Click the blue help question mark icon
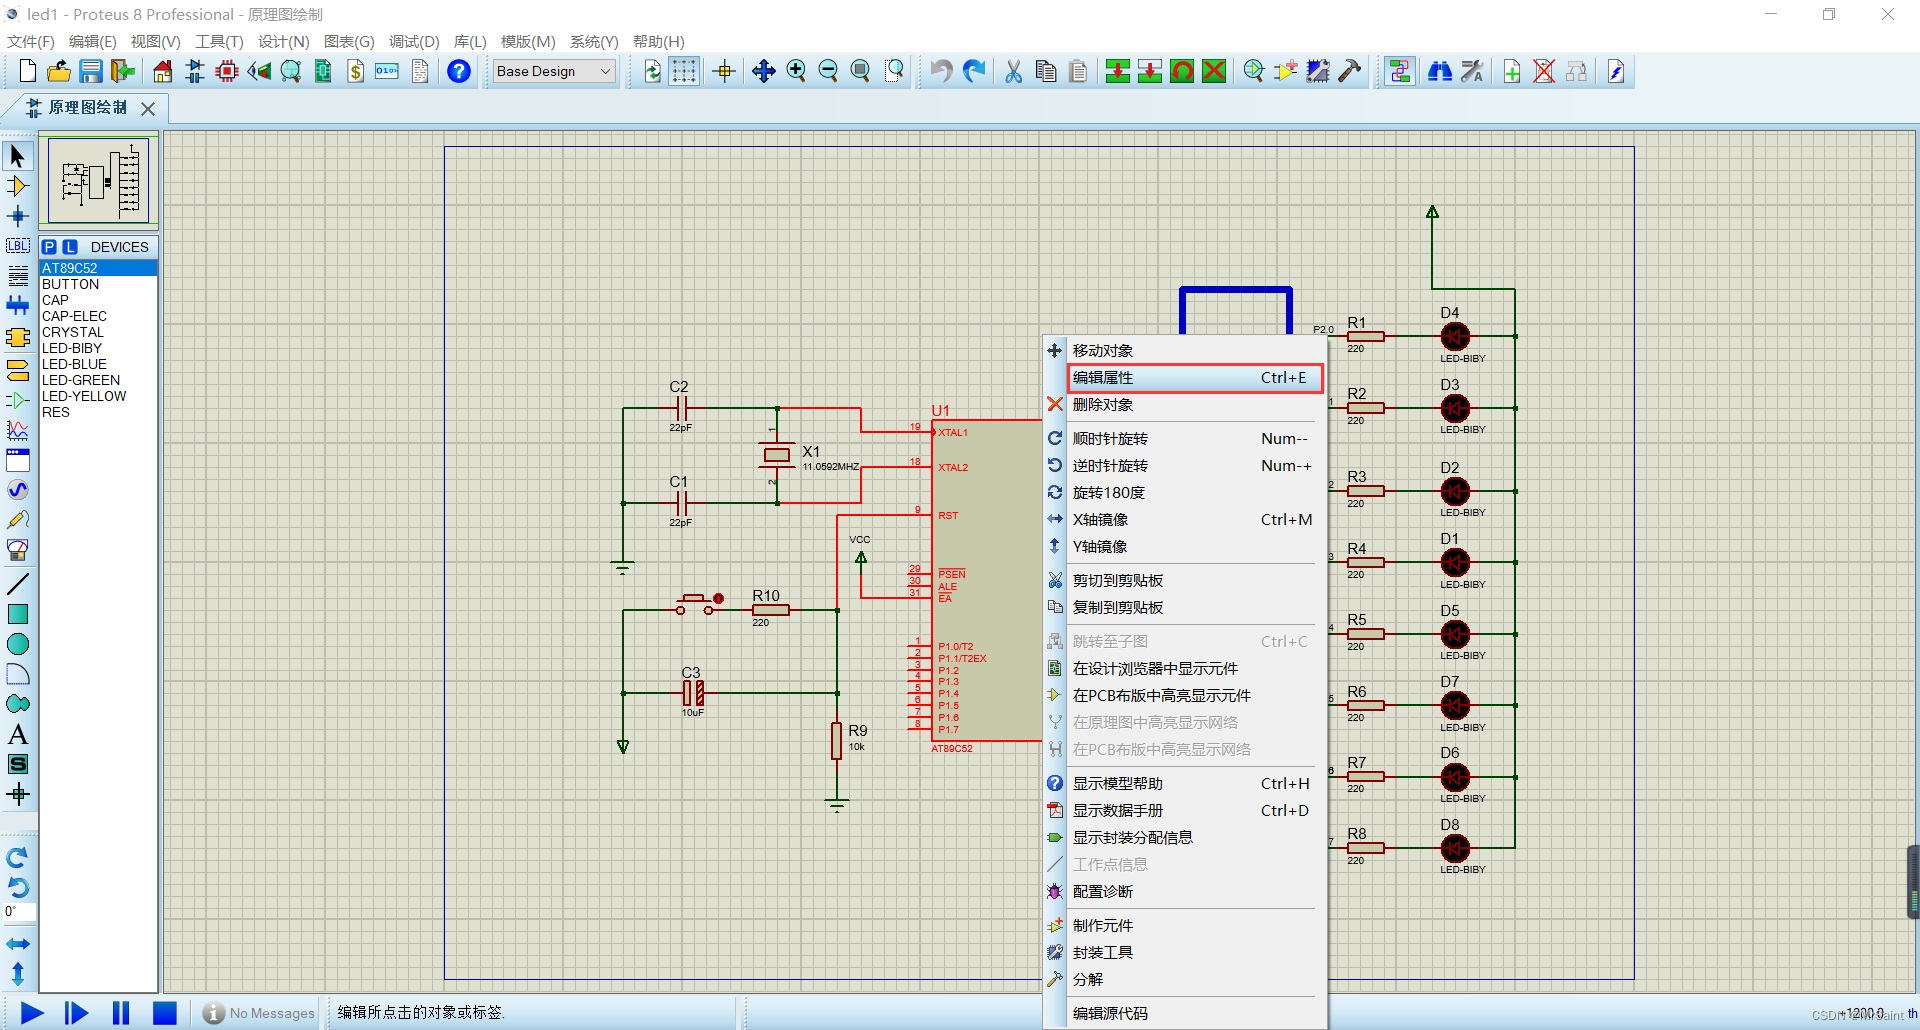The height and width of the screenshot is (1030, 1920). [x=458, y=71]
